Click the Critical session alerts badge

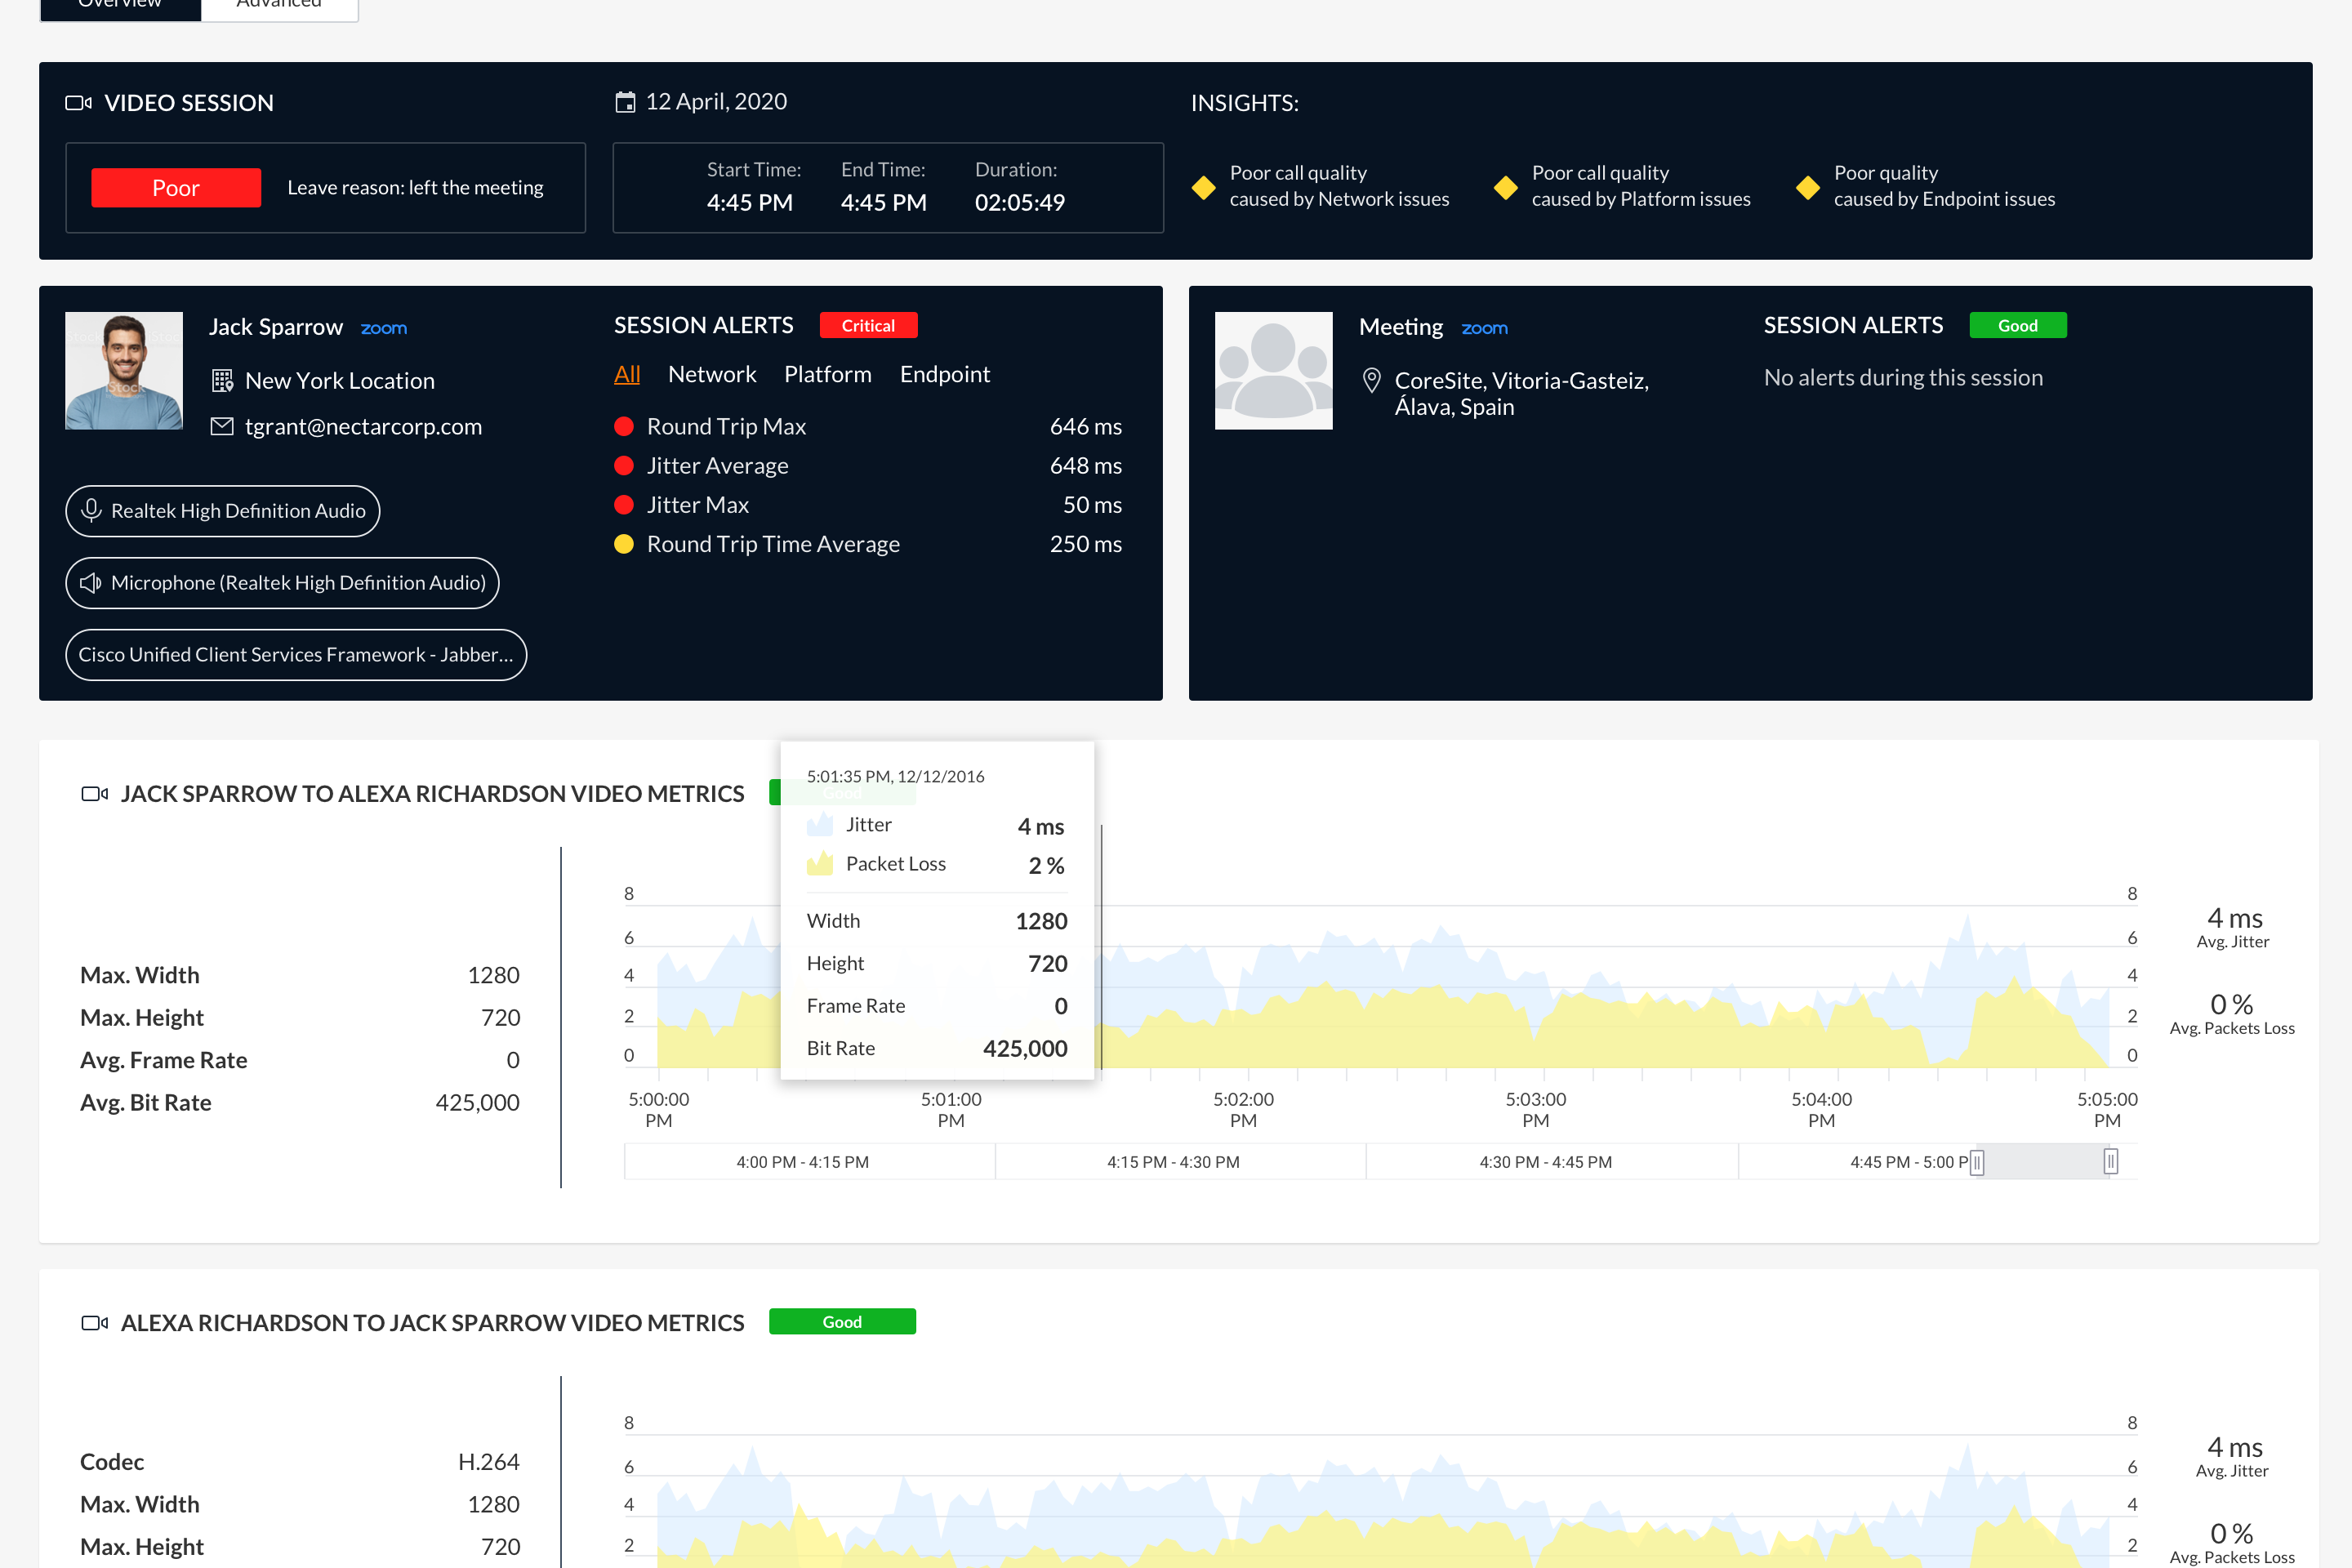pos(868,326)
